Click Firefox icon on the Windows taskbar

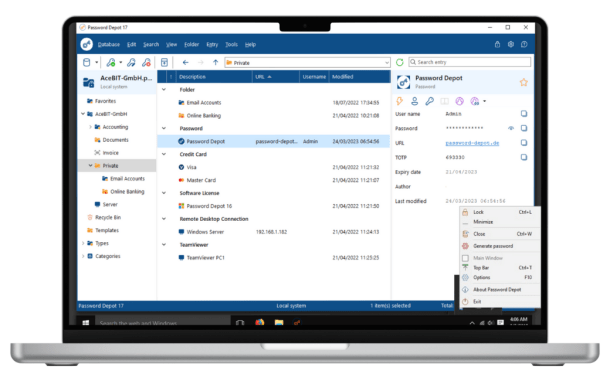pyautogui.click(x=259, y=322)
